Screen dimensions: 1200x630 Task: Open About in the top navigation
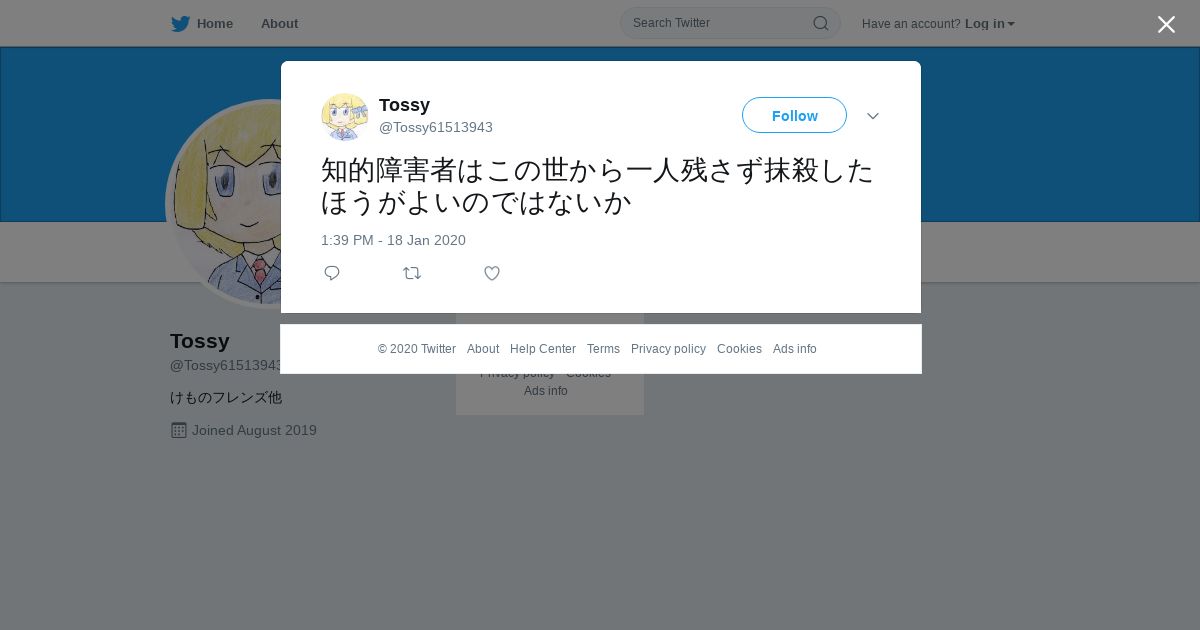279,23
